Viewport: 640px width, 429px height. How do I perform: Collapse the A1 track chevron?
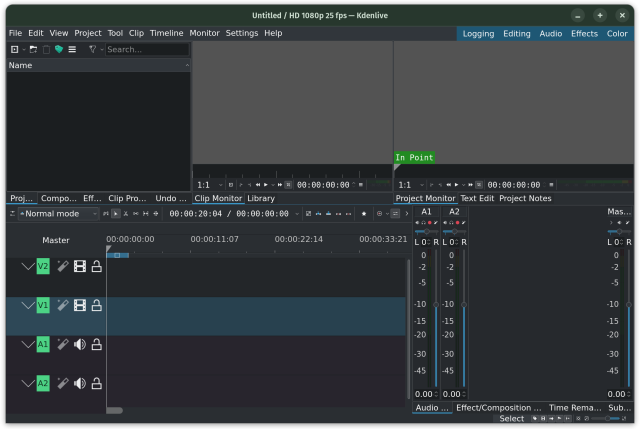tap(28, 344)
